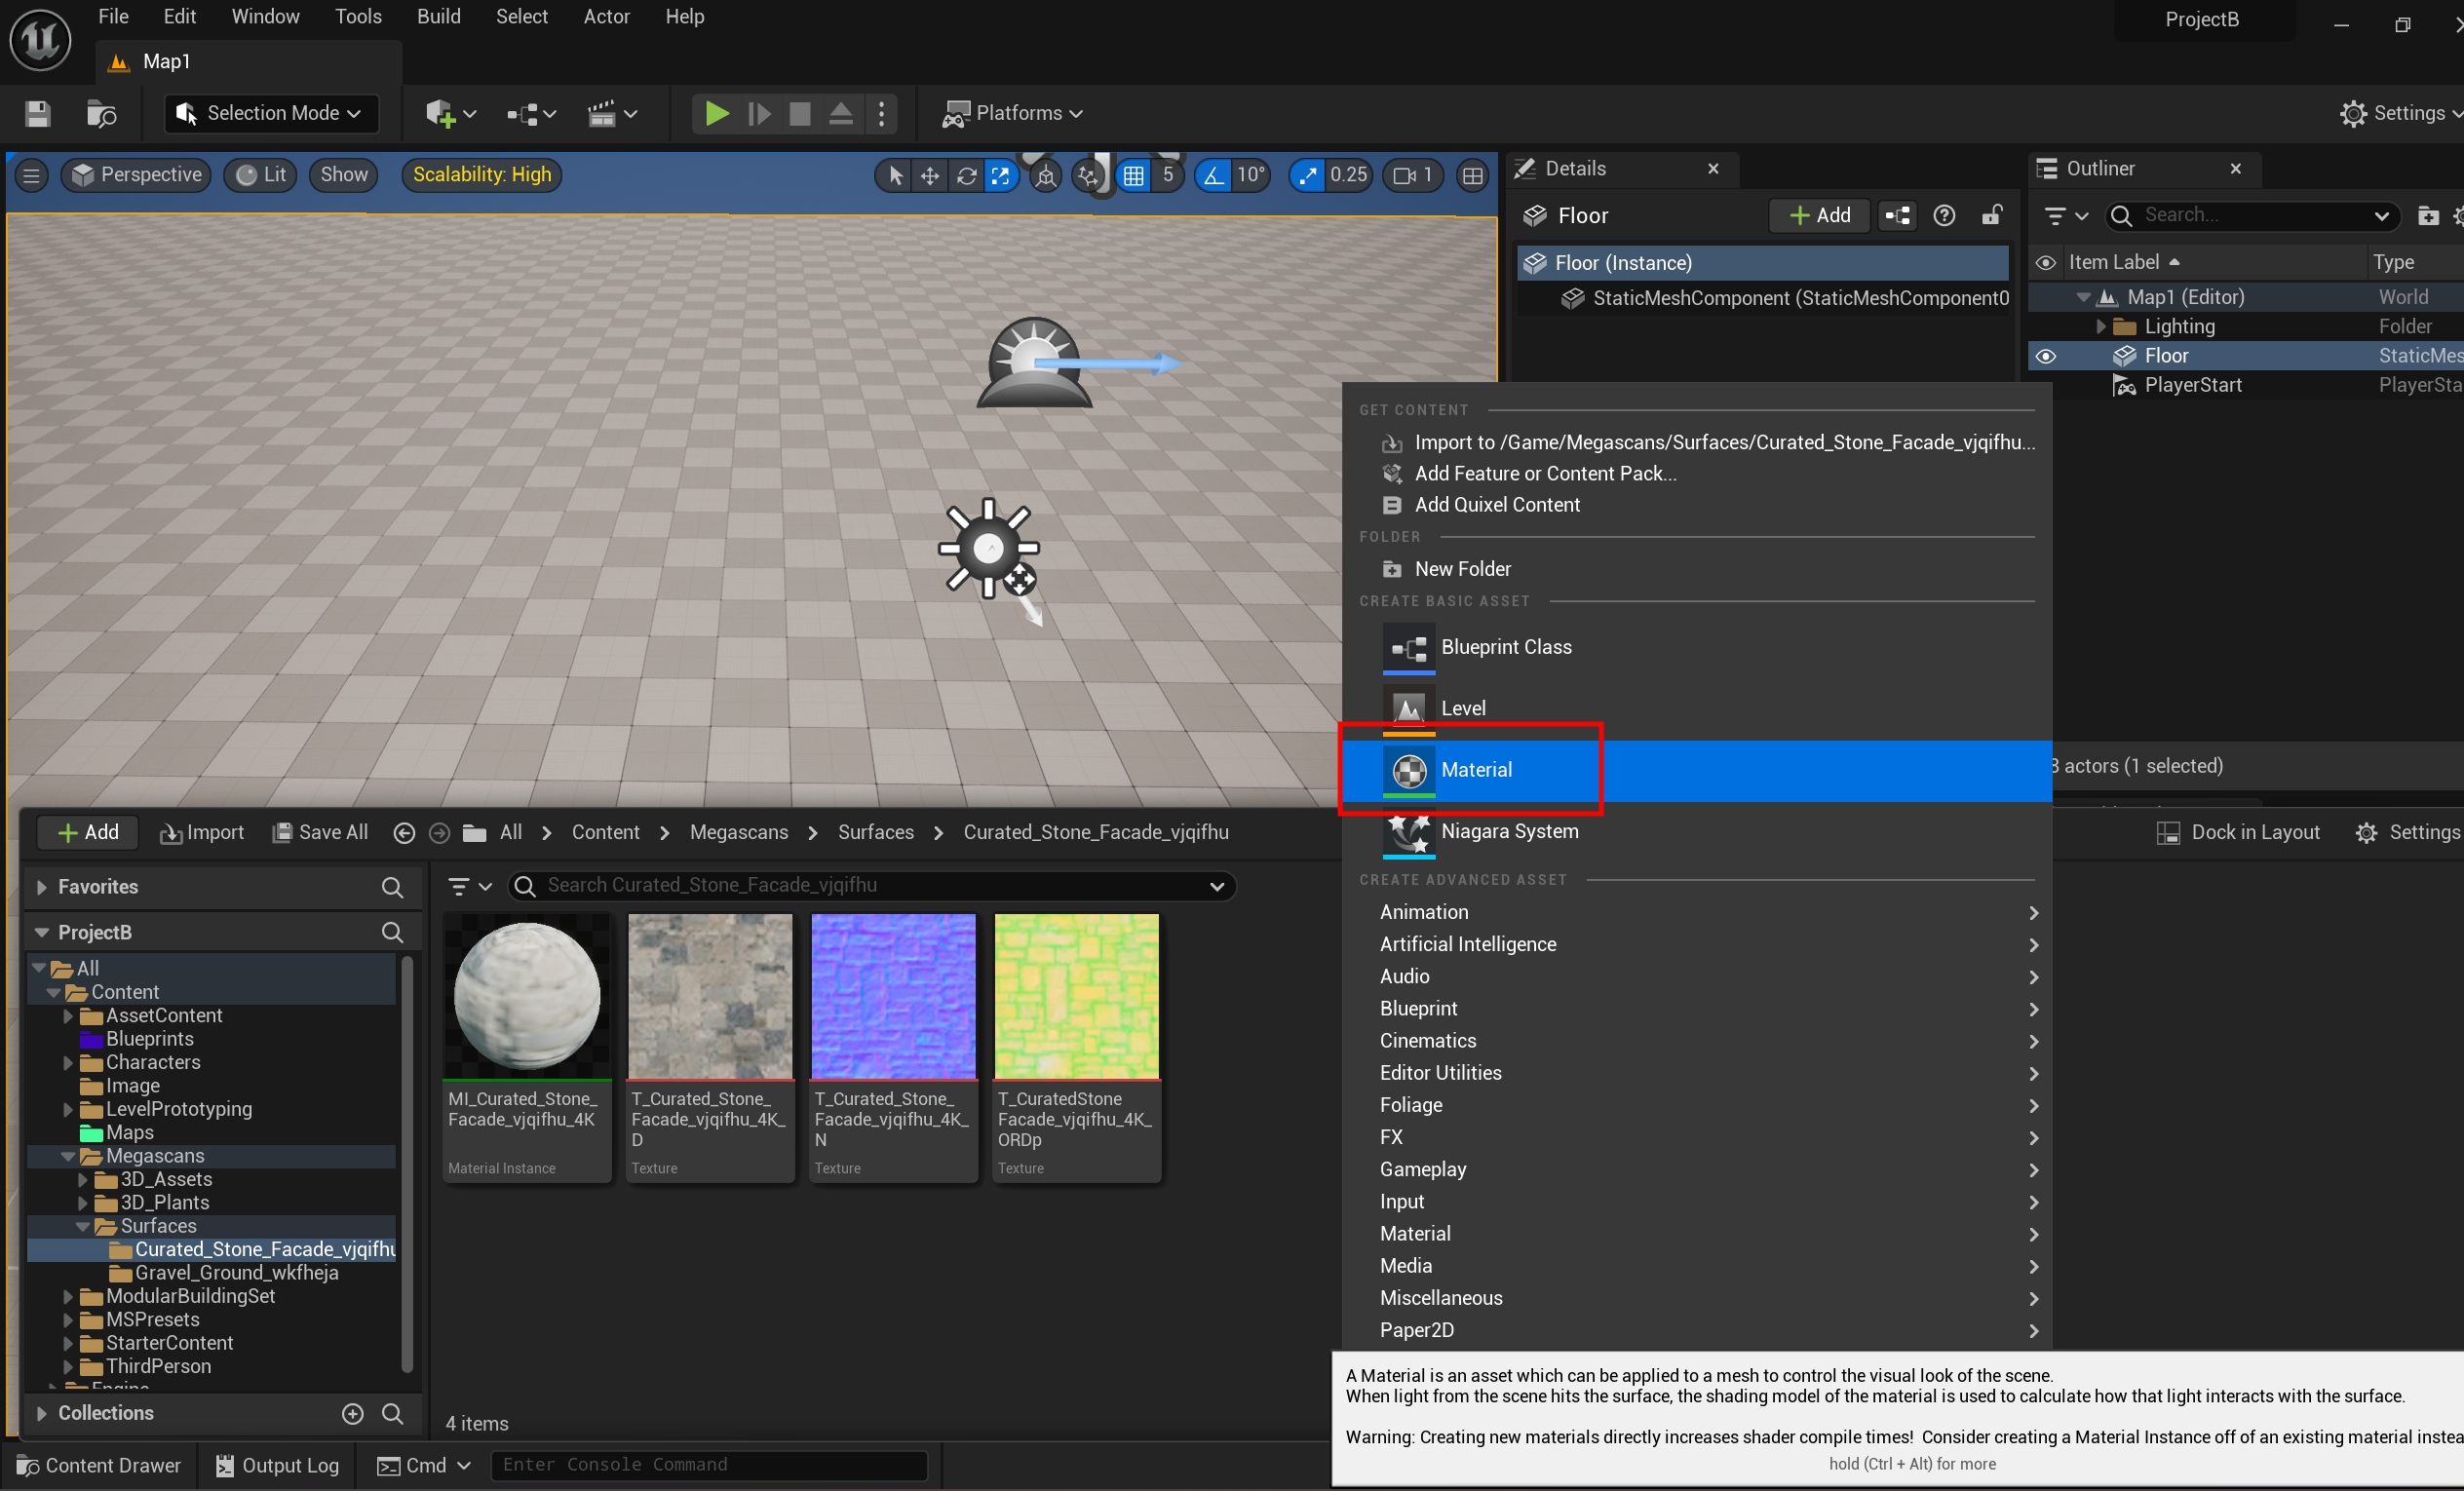Open the viewport hamburger options menu
The height and width of the screenshot is (1491, 2464).
[x=31, y=176]
